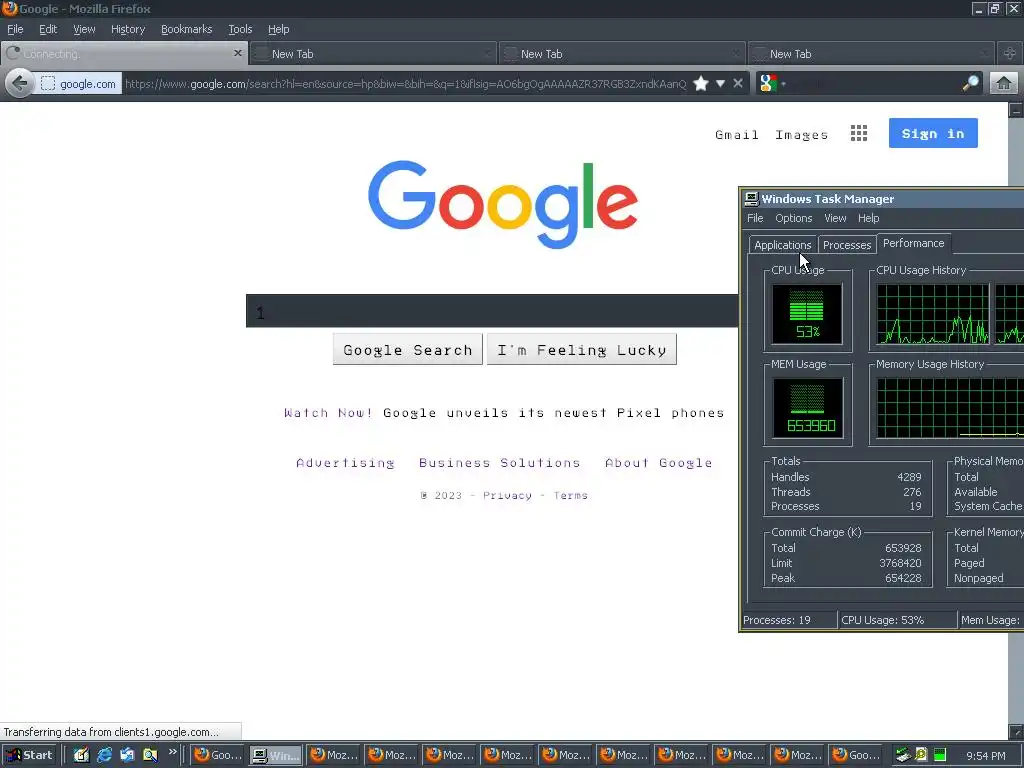Click the Google search input box
The width and height of the screenshot is (1024, 768).
[492, 311]
